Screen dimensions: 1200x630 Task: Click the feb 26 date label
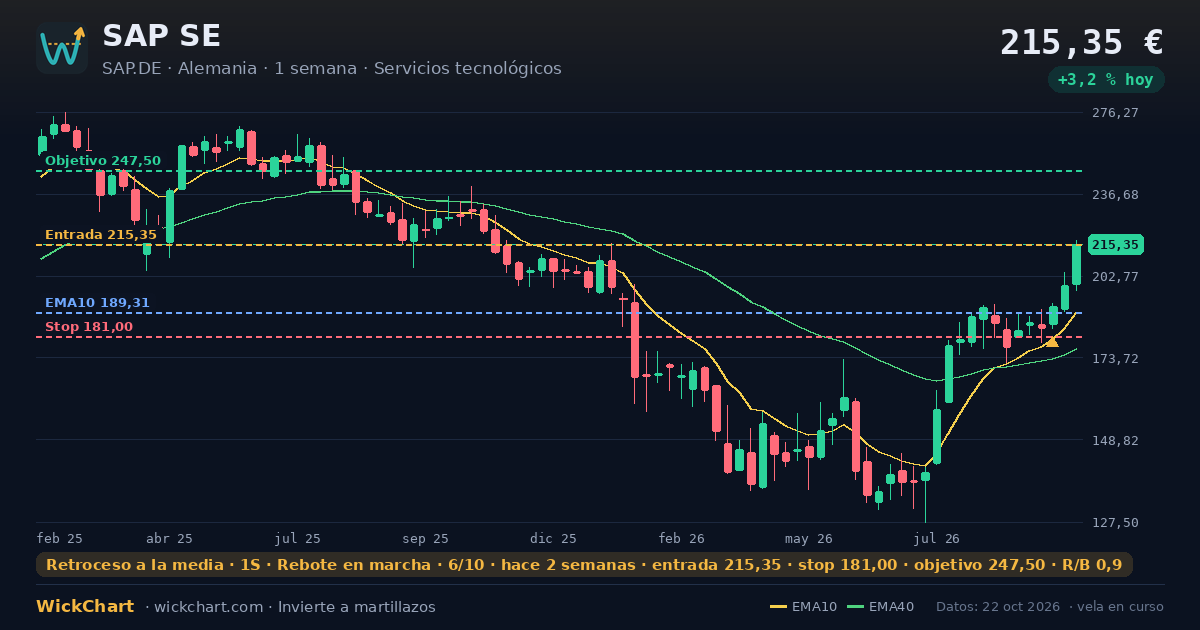click(682, 539)
